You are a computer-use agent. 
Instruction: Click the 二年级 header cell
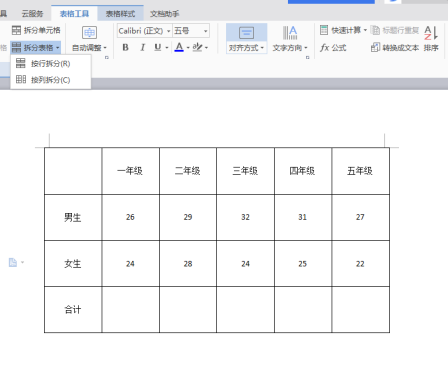click(188, 171)
